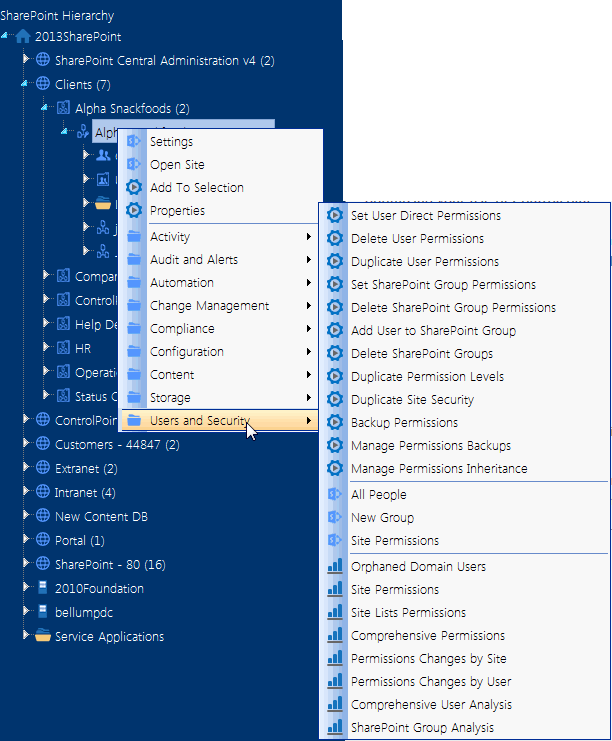Click the globe icon next to Clients (7)
612x741 pixels.
pyautogui.click(x=43, y=84)
